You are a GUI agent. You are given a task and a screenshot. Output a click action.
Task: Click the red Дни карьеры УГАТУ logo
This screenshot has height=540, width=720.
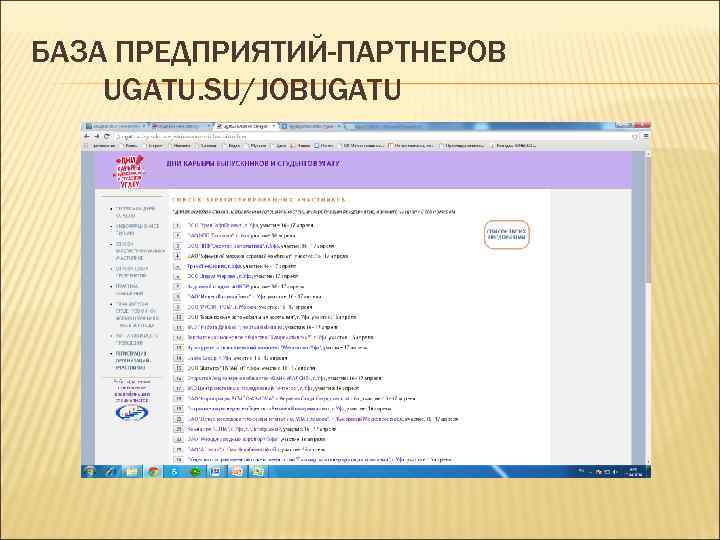[129, 171]
